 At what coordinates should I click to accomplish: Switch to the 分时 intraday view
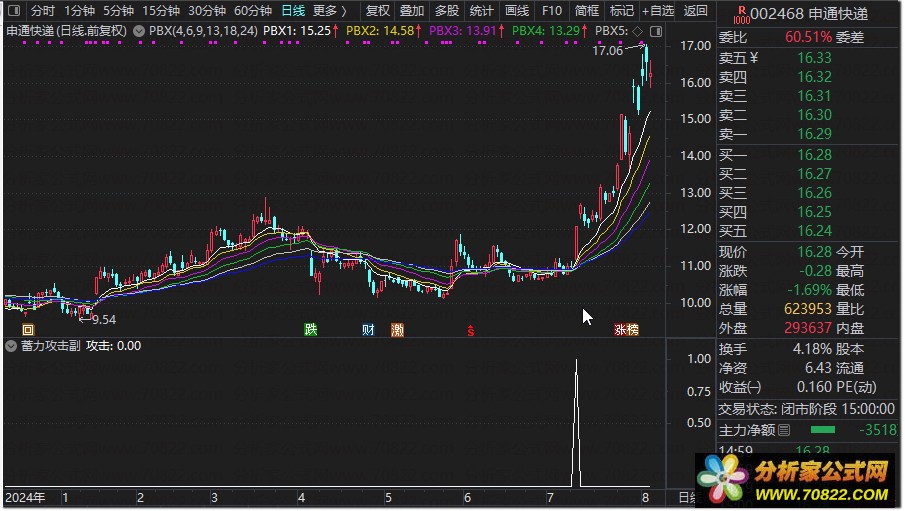(43, 10)
